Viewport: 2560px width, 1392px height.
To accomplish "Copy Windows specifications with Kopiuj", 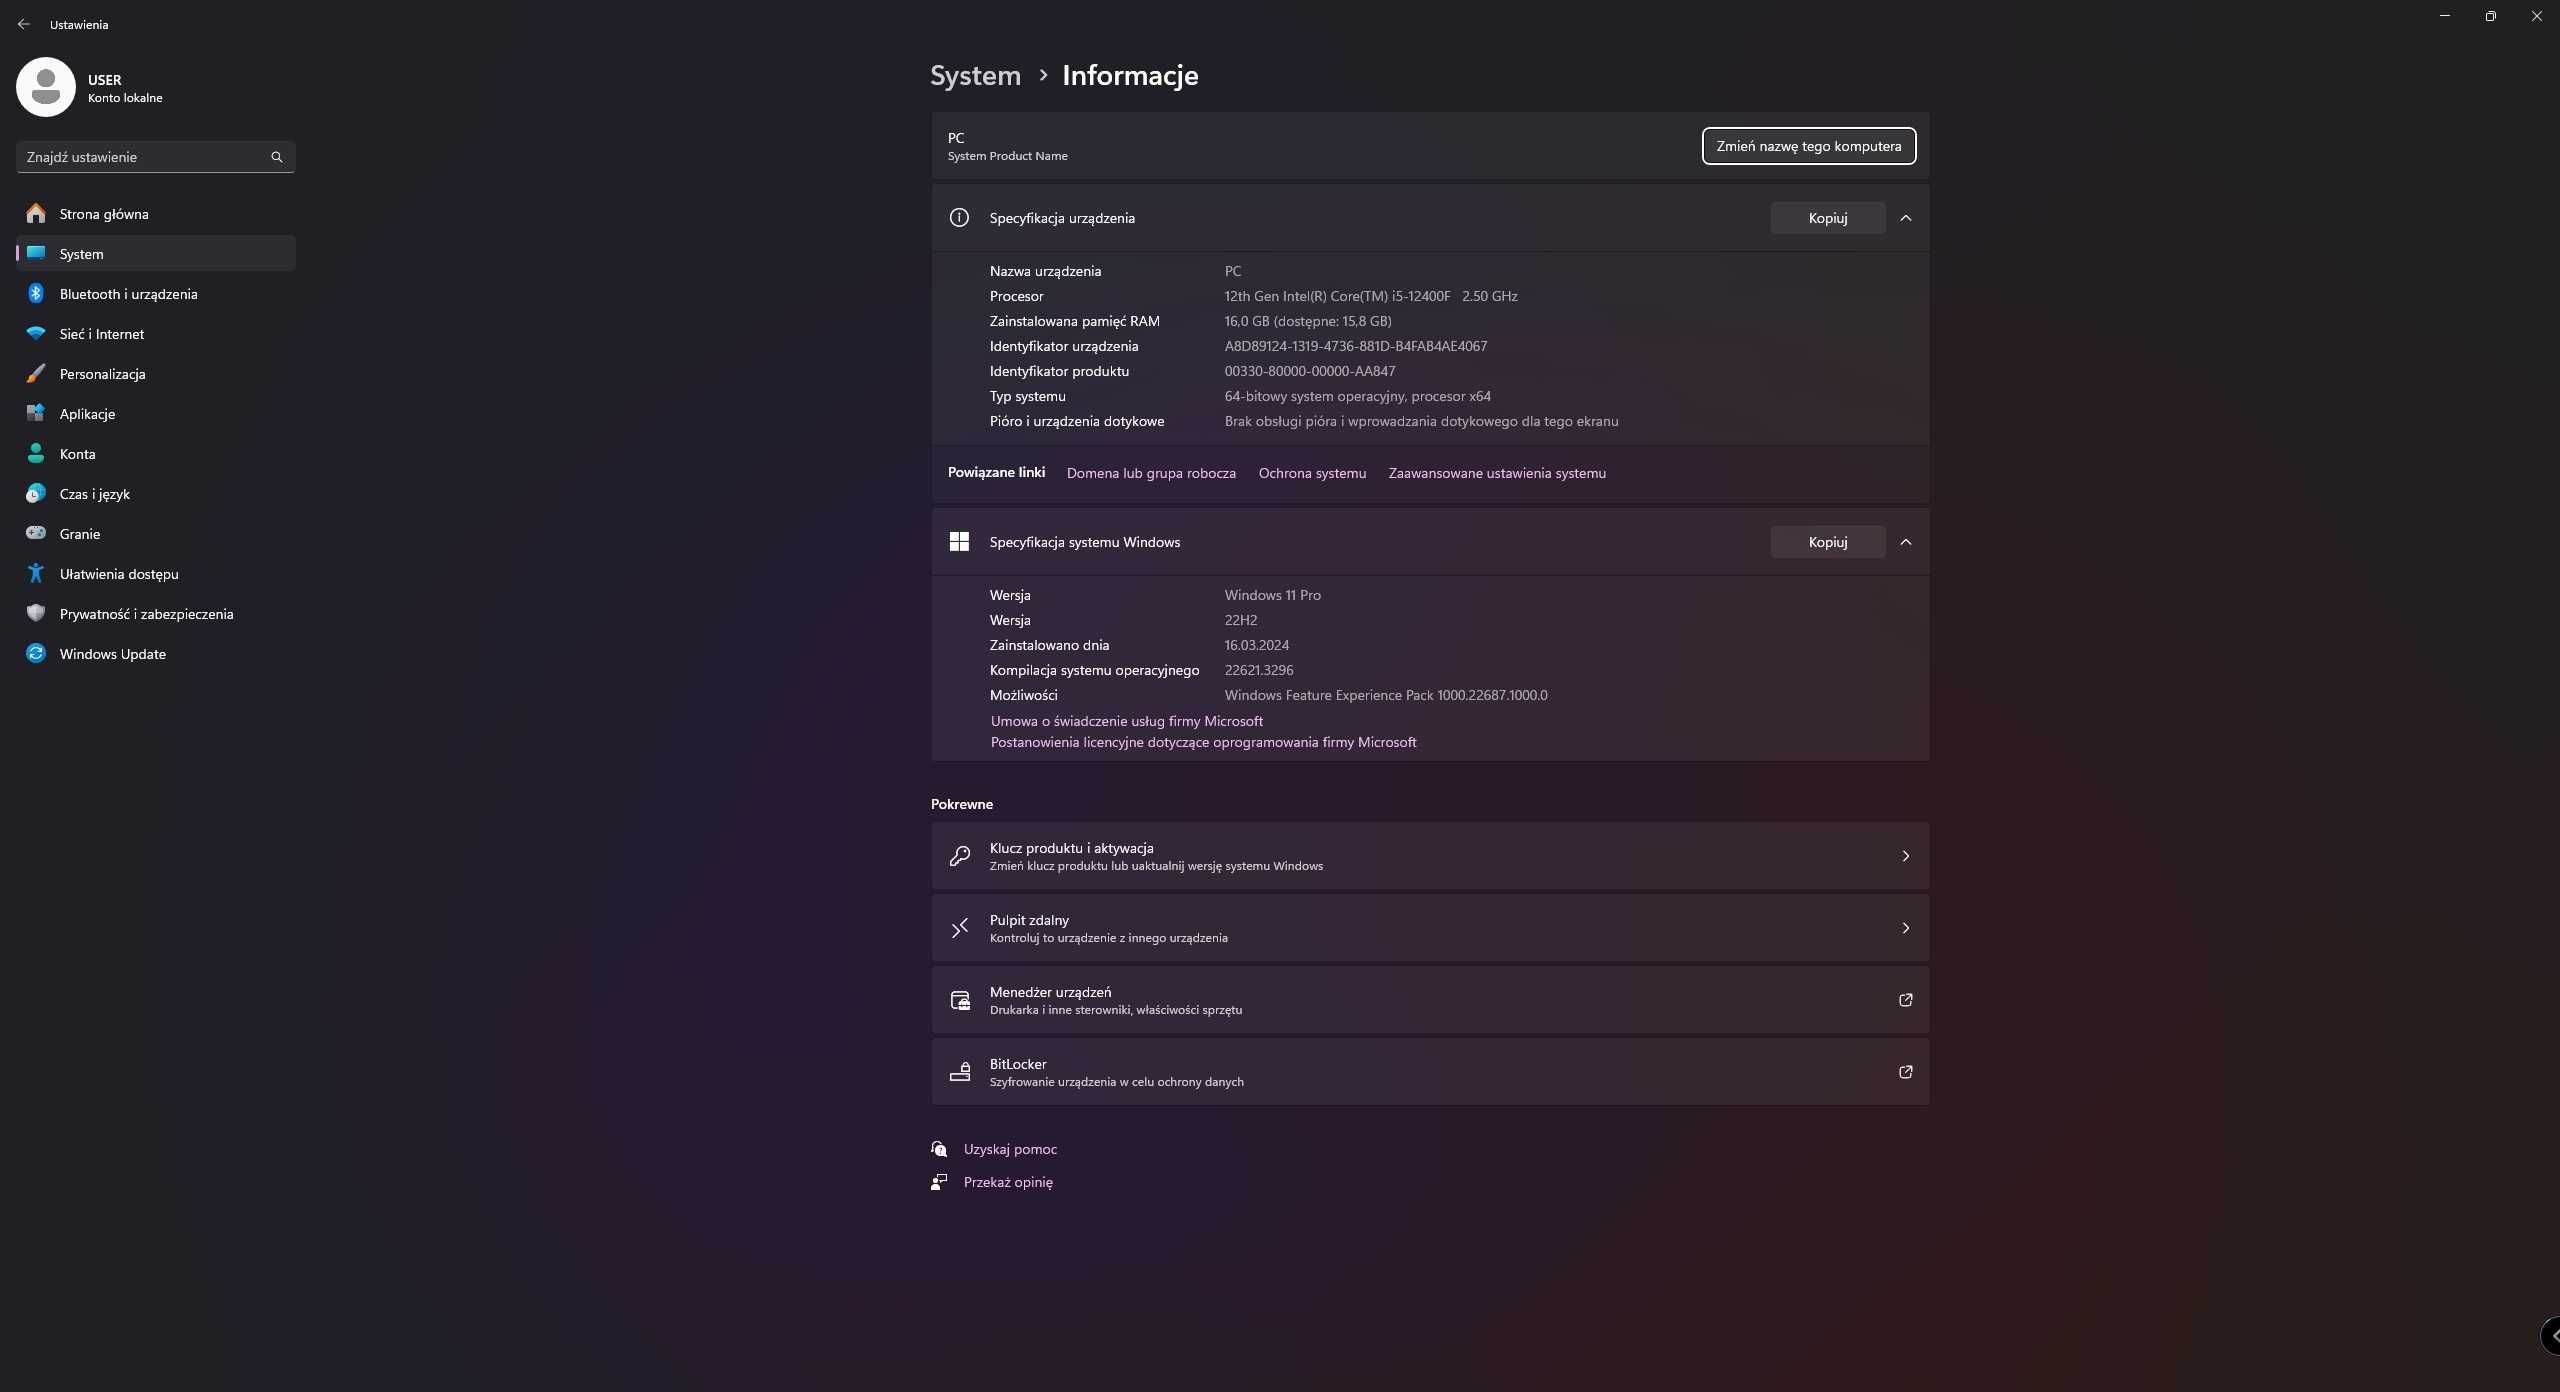I will pos(1827,541).
